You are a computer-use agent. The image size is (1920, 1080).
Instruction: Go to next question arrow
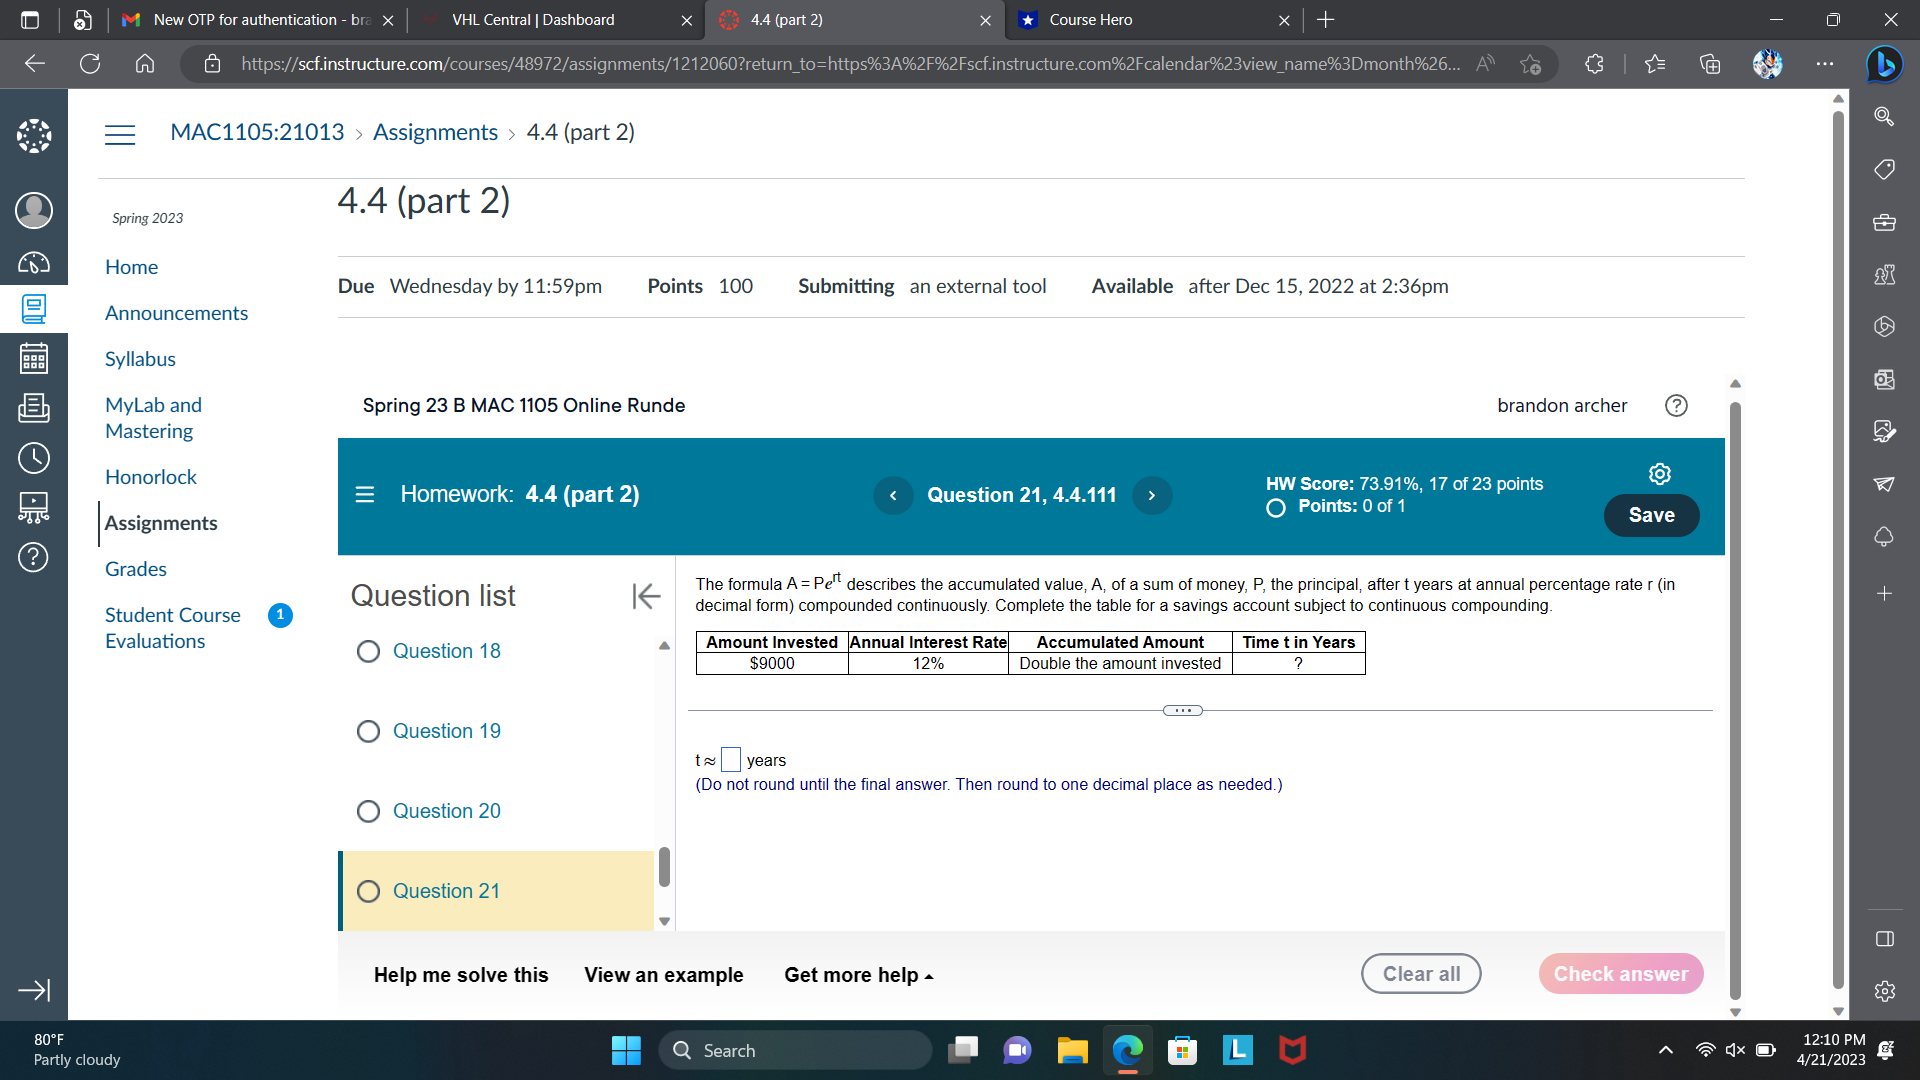point(1152,495)
